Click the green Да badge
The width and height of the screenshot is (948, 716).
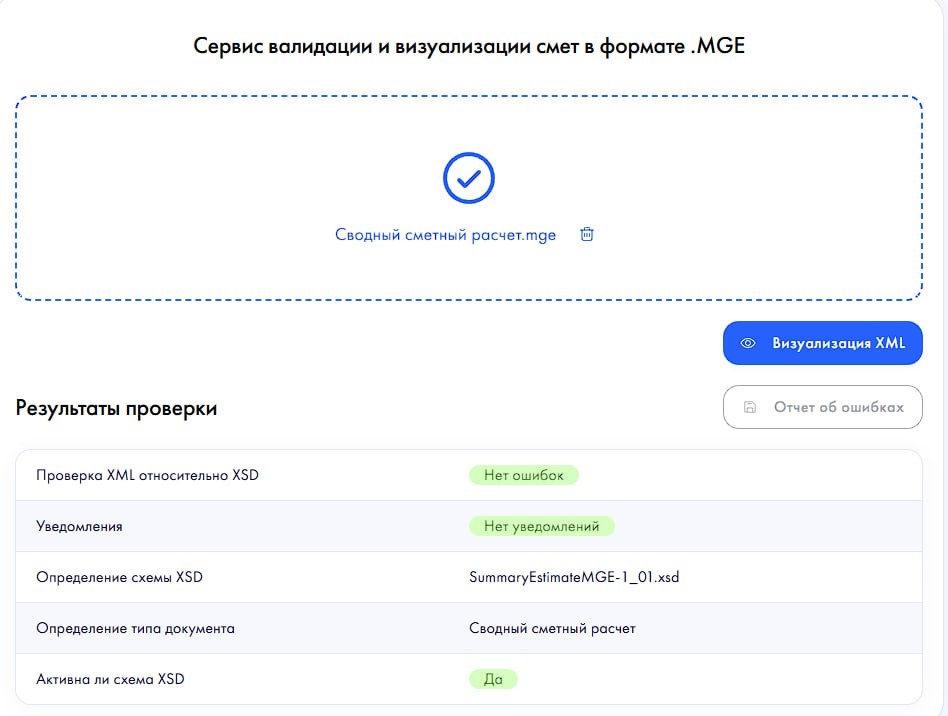click(493, 679)
